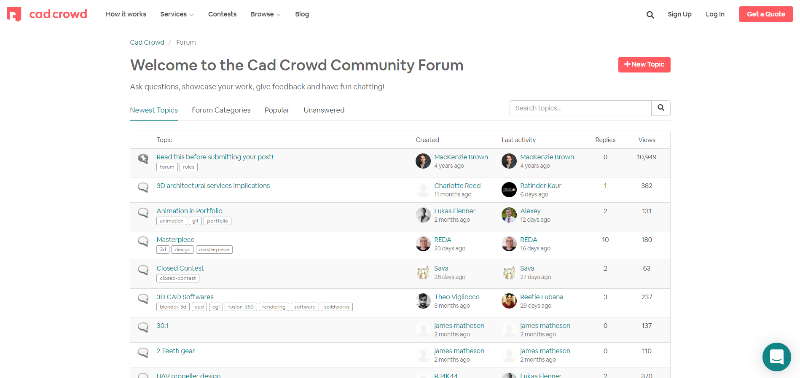Click the Log In link
The width and height of the screenshot is (800, 378).
click(x=715, y=14)
